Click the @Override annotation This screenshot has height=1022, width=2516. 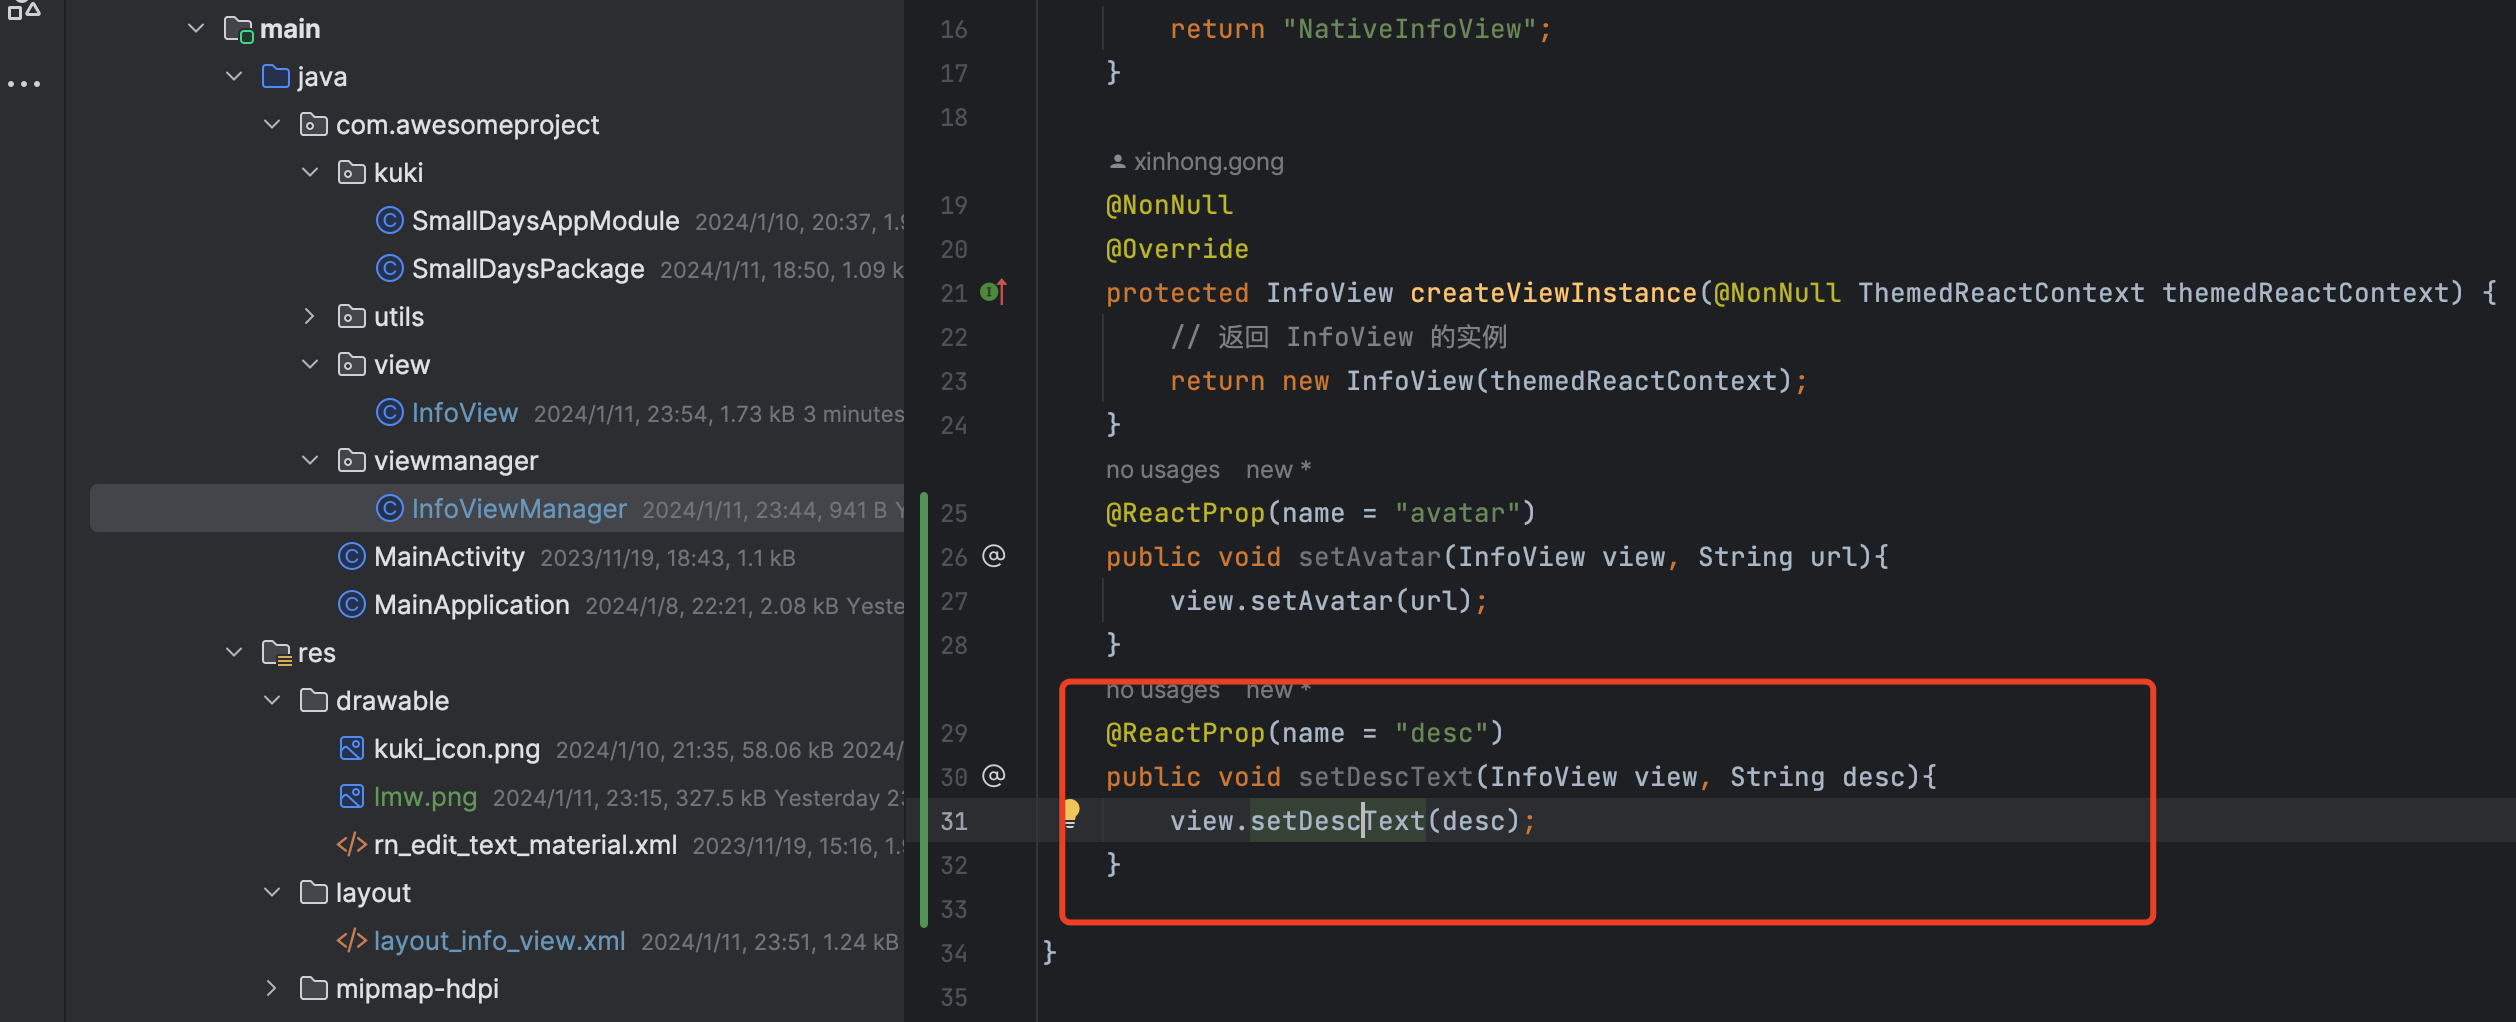[x=1177, y=249]
